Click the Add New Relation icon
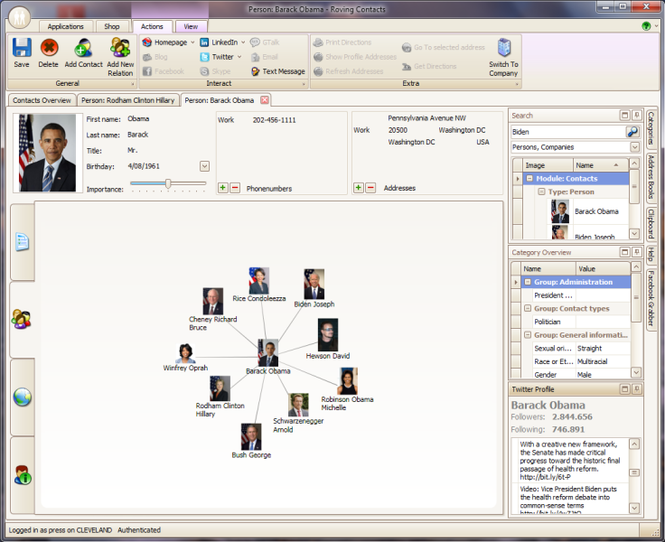 coord(120,47)
